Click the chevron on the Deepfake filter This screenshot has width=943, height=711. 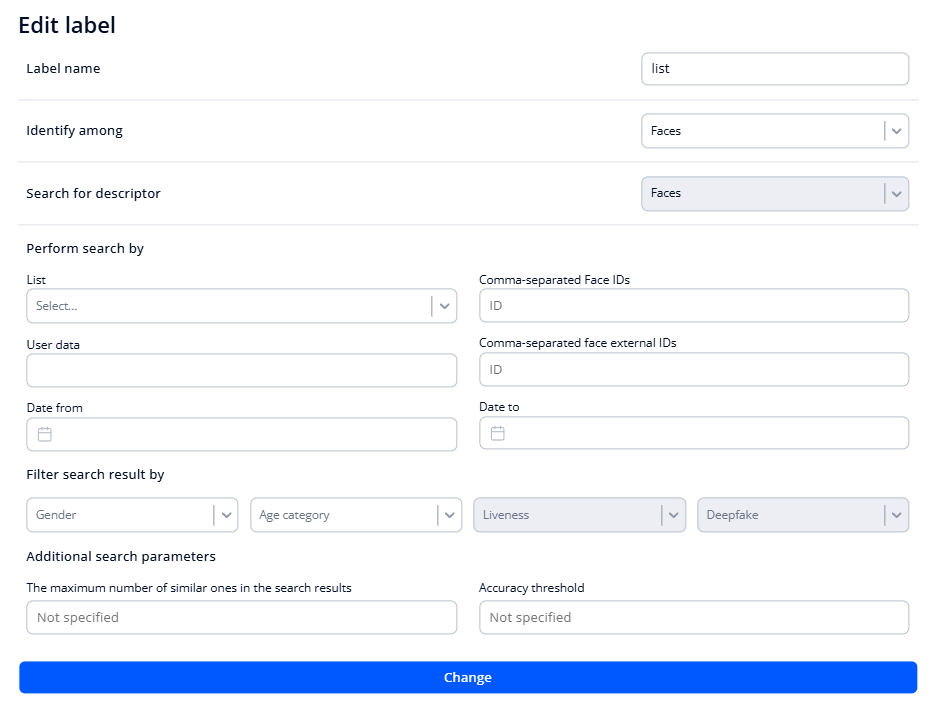point(895,514)
